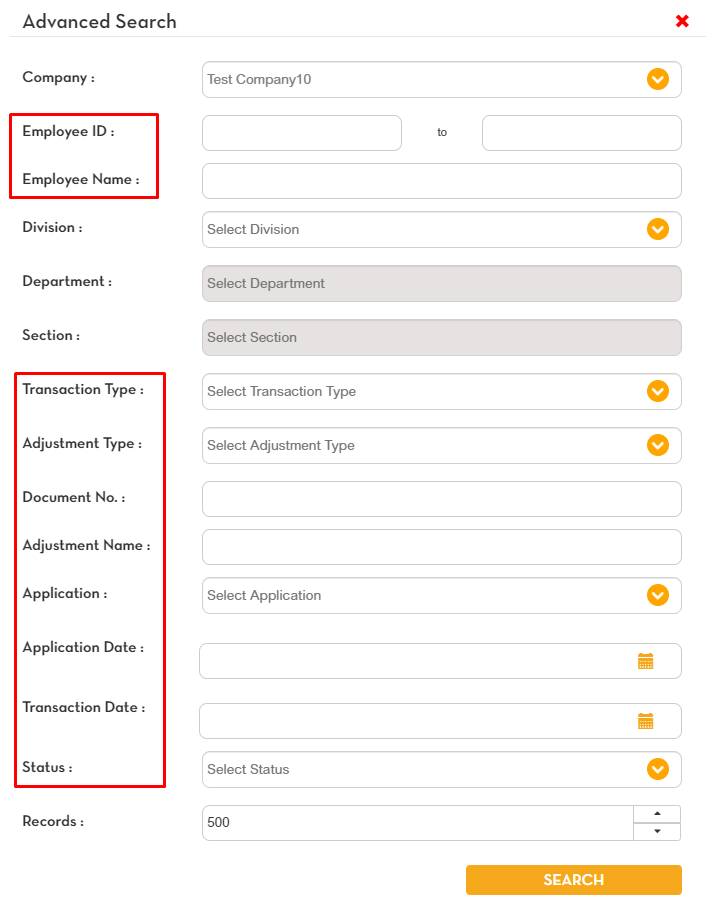
Task: Open the Select Division combo box
Action: tap(441, 229)
